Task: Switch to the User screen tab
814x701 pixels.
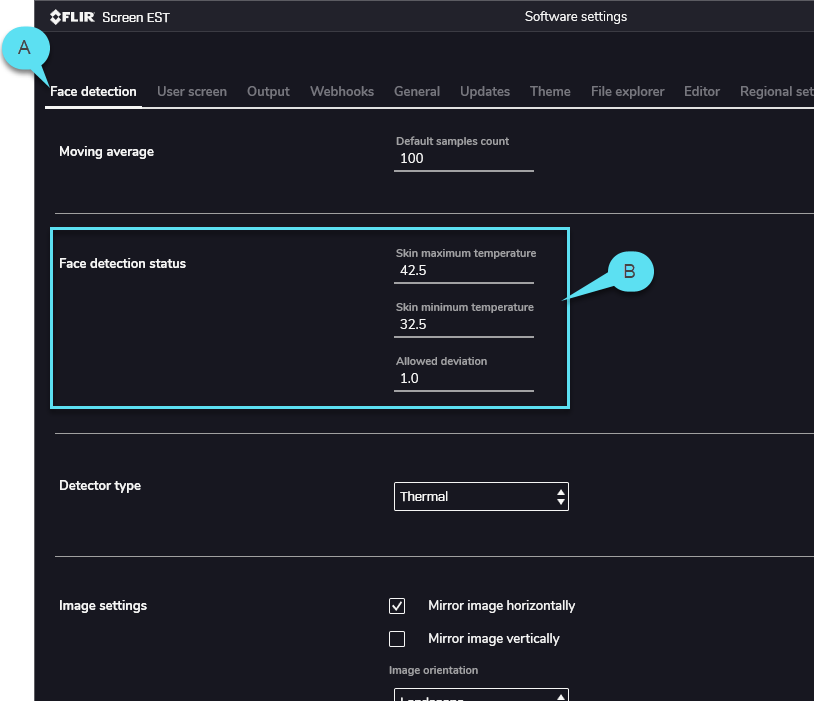Action: 192,91
